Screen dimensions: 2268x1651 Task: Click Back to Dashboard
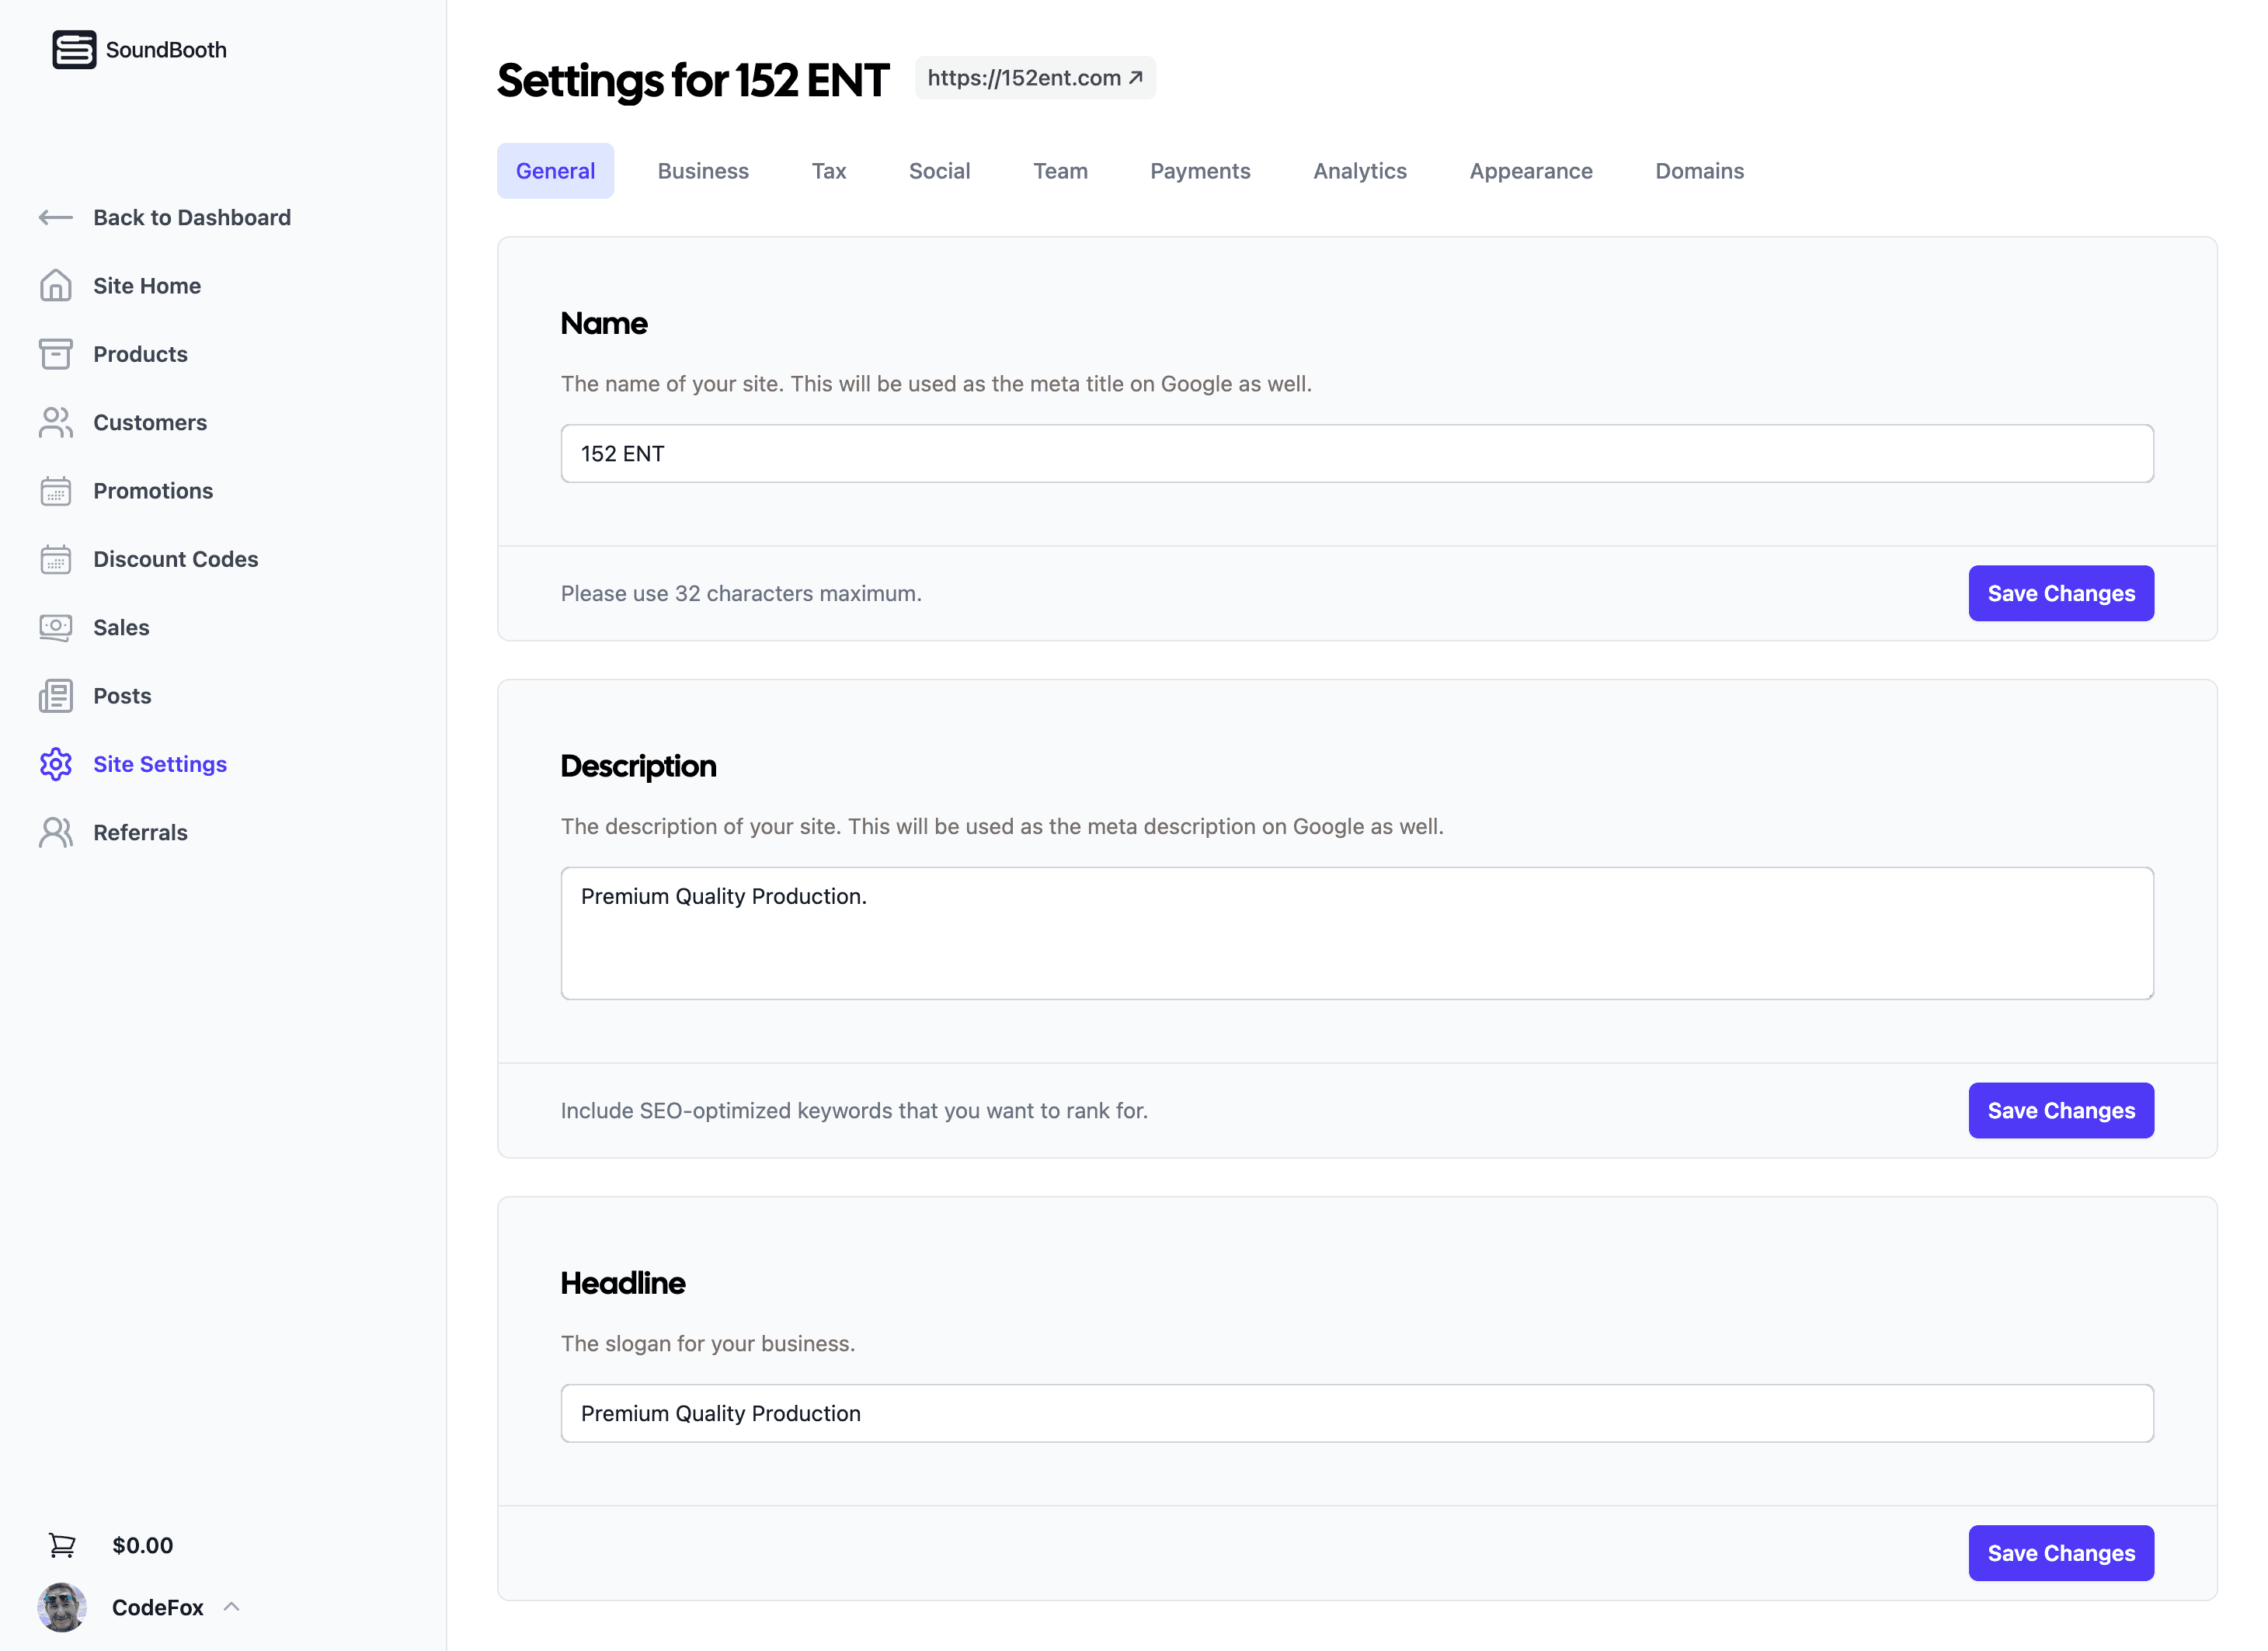pos(192,217)
